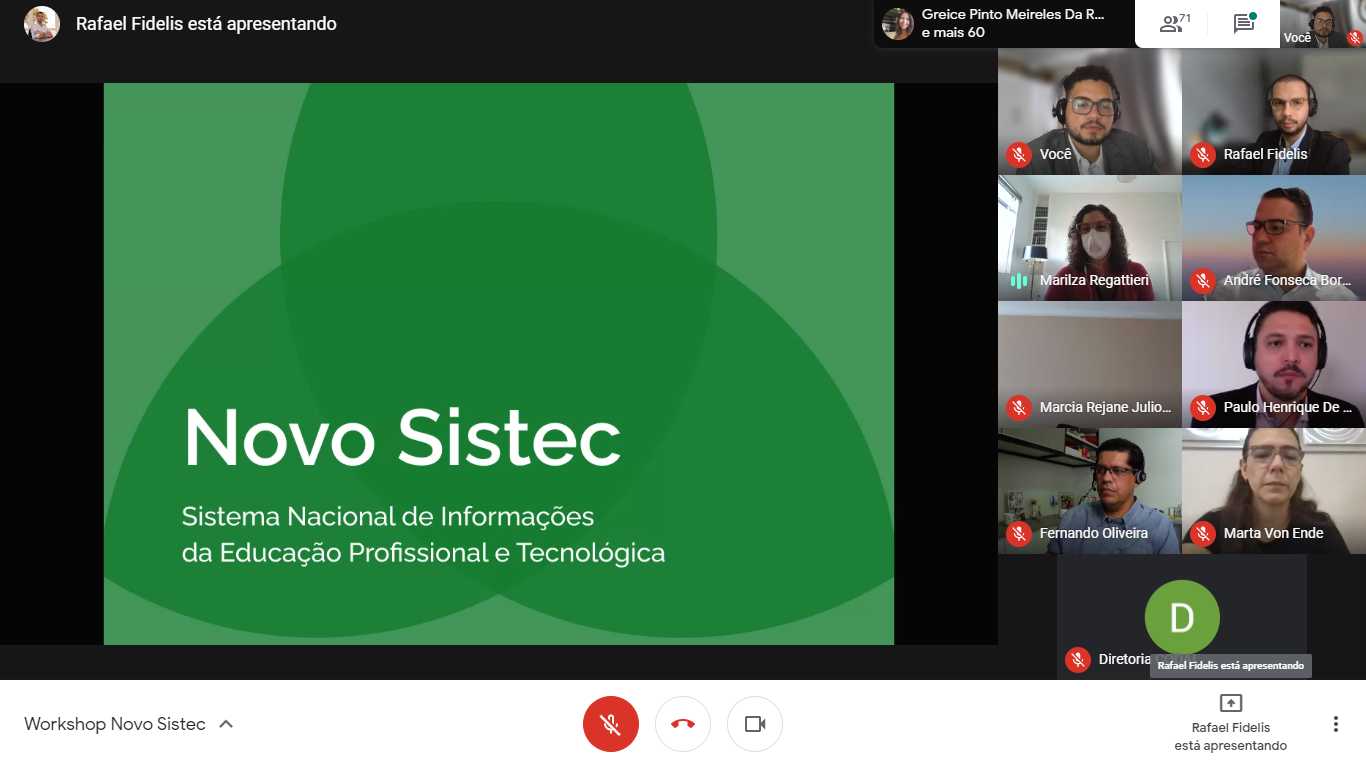The height and width of the screenshot is (767, 1366).
Task: Select André Fonseca Bor... video tile
Action: click(x=1274, y=238)
